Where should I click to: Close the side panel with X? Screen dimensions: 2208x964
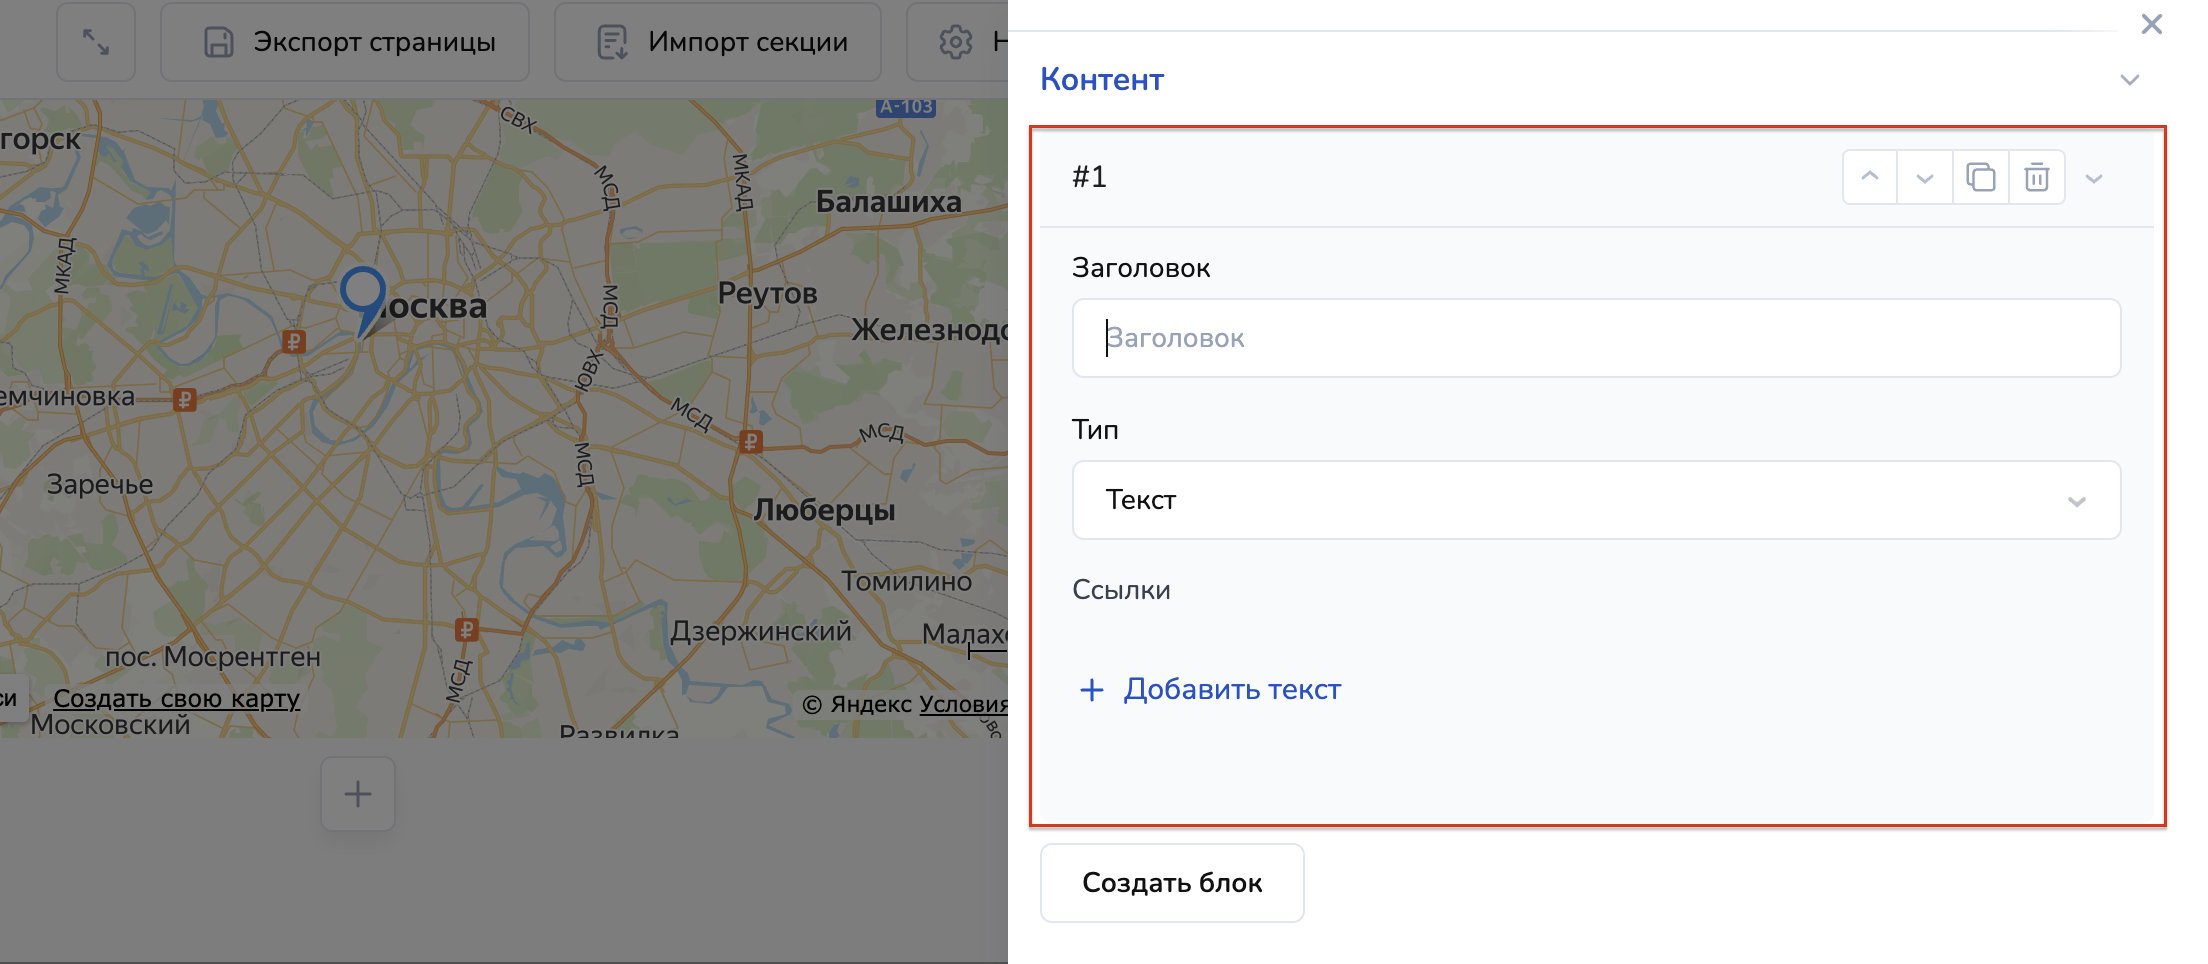pyautogui.click(x=2151, y=24)
